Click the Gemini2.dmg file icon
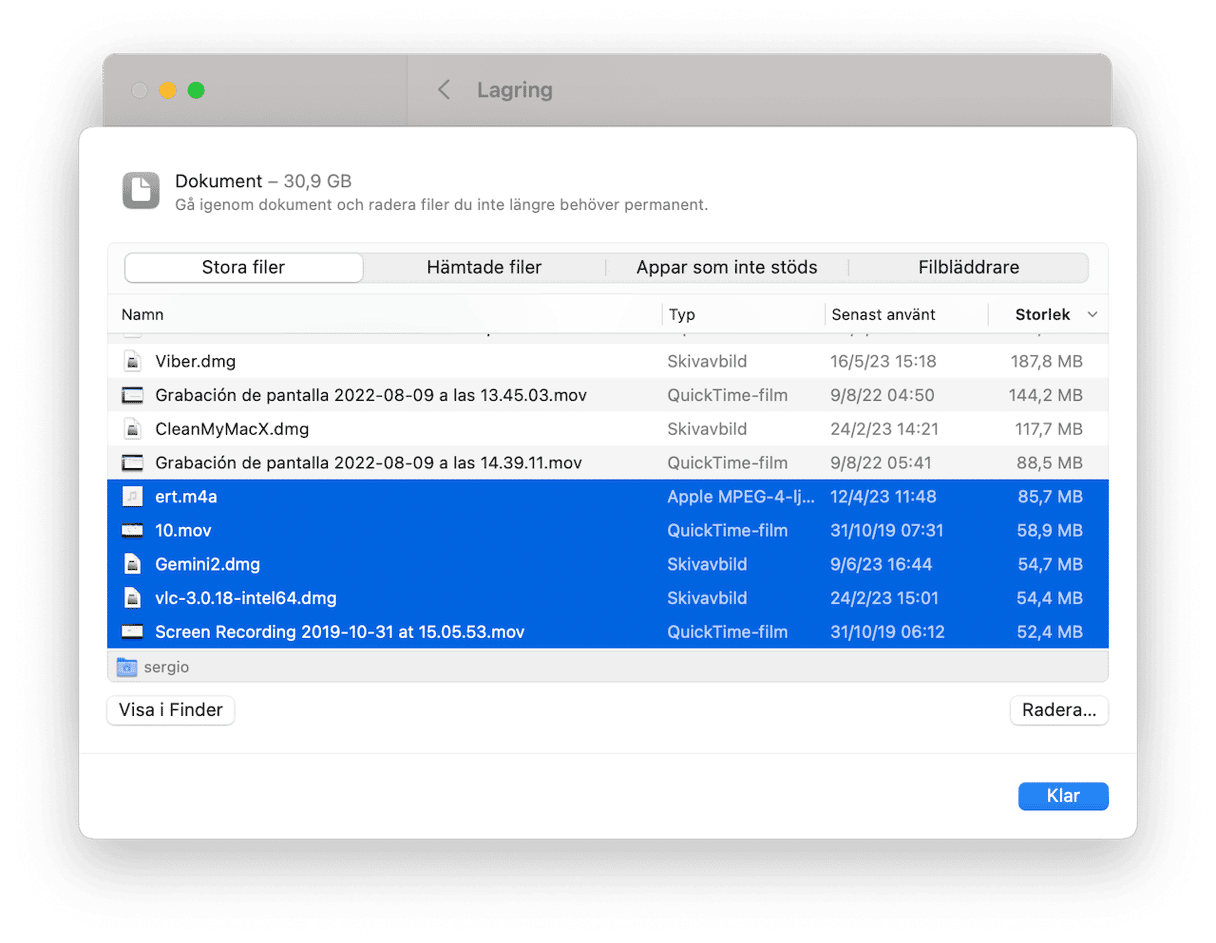 coord(132,565)
